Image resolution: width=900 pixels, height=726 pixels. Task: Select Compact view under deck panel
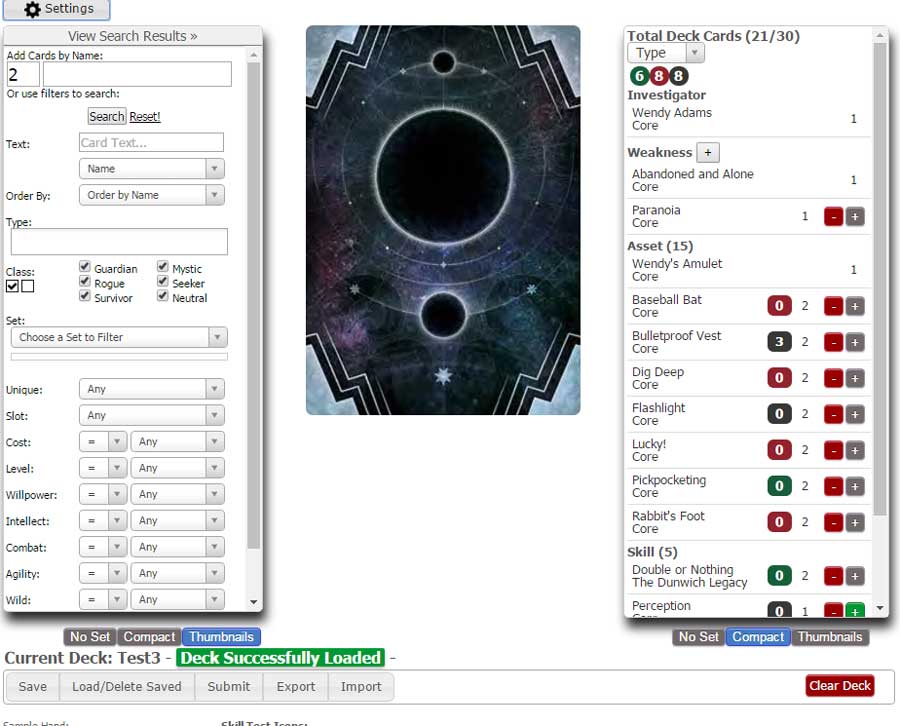[758, 637]
